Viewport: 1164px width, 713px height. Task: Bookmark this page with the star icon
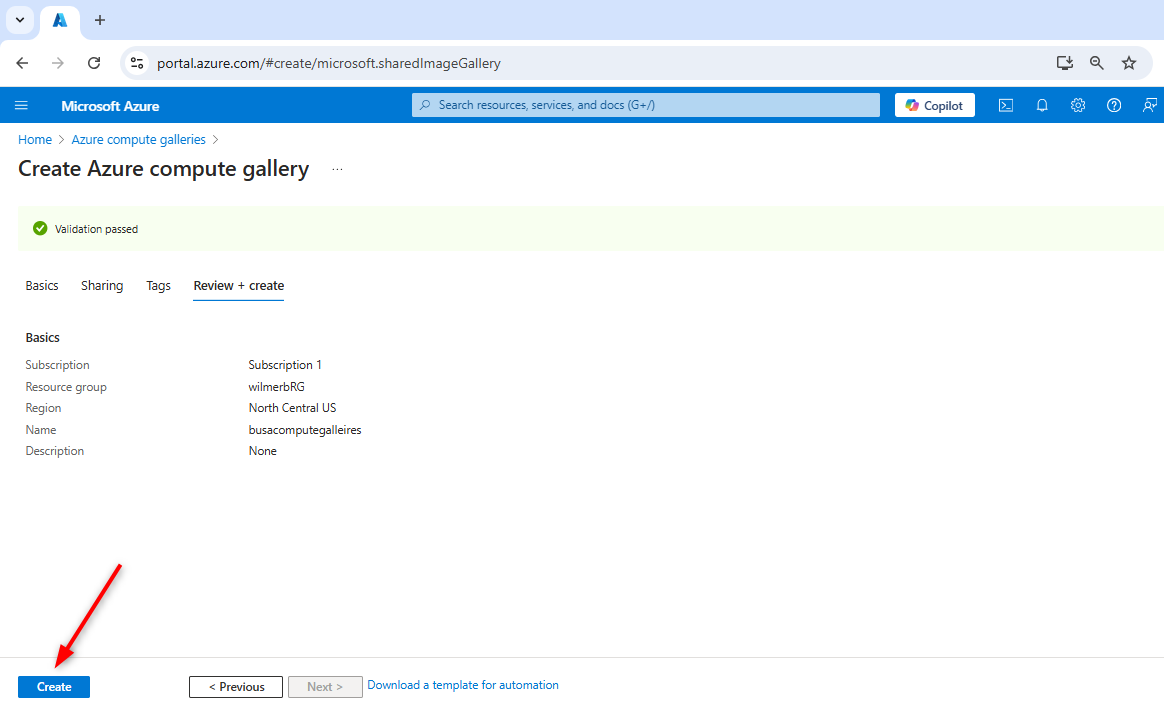[x=1129, y=63]
